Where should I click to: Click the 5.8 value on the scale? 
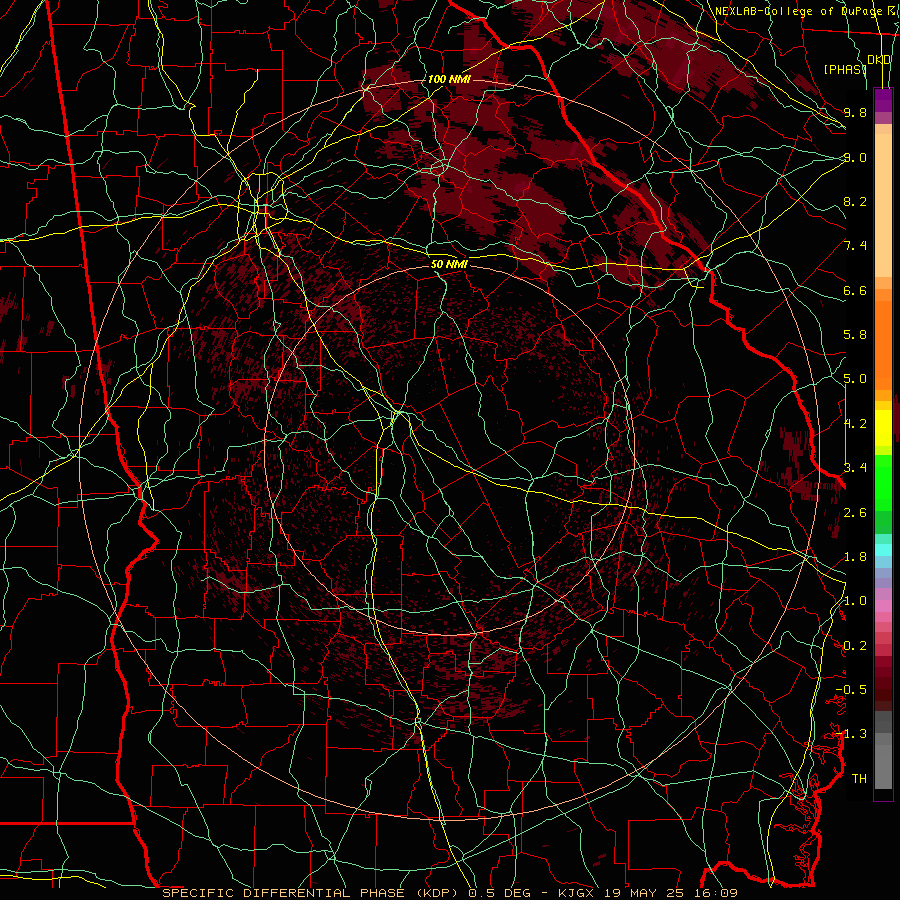click(855, 335)
